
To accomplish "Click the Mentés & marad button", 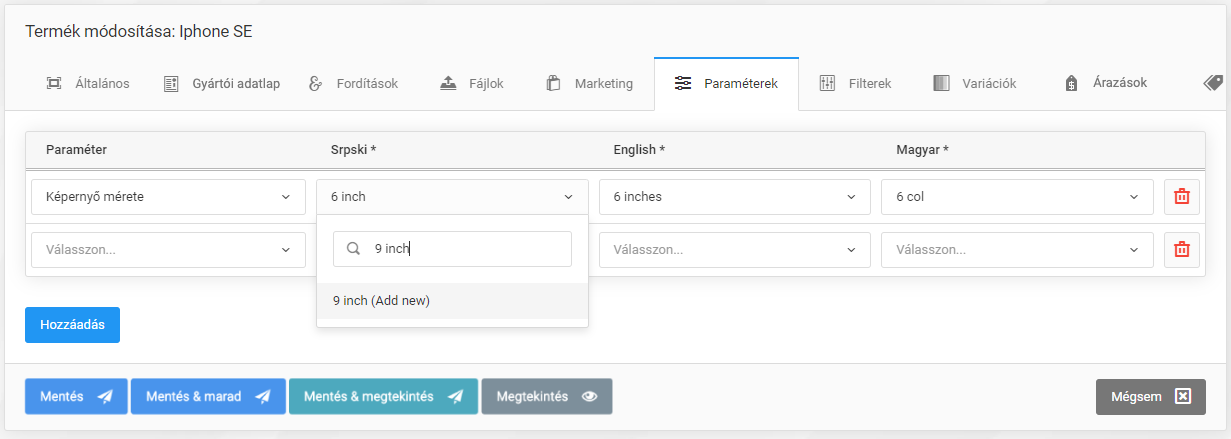I will pos(208,396).
